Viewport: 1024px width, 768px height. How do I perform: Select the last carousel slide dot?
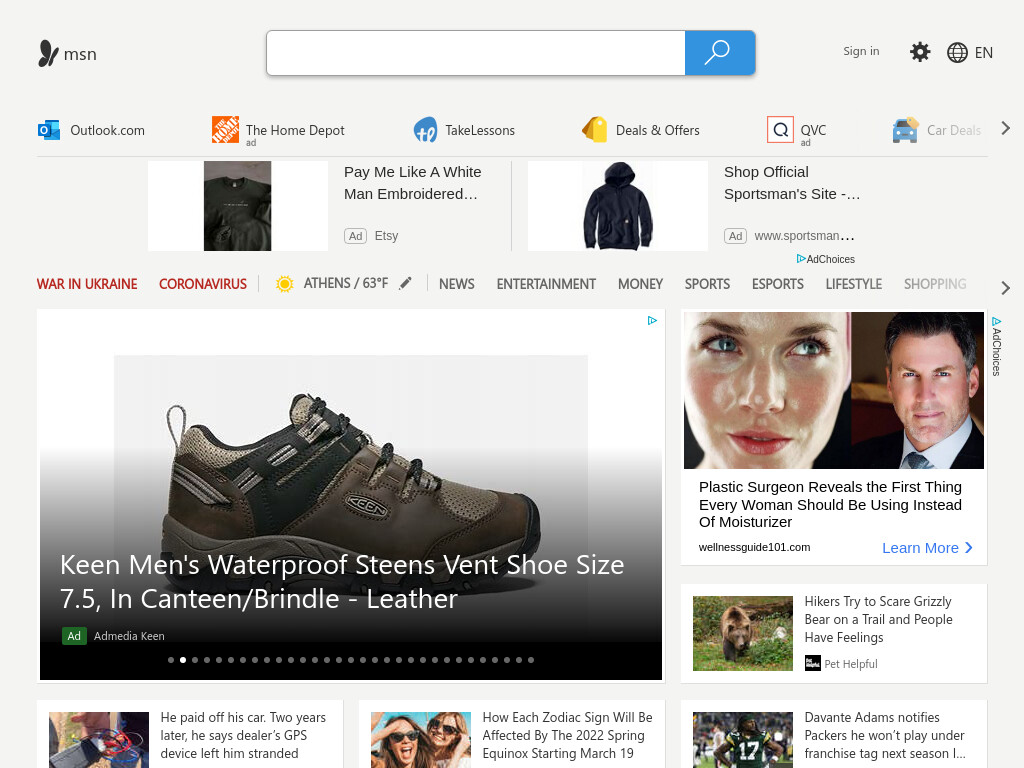531,660
